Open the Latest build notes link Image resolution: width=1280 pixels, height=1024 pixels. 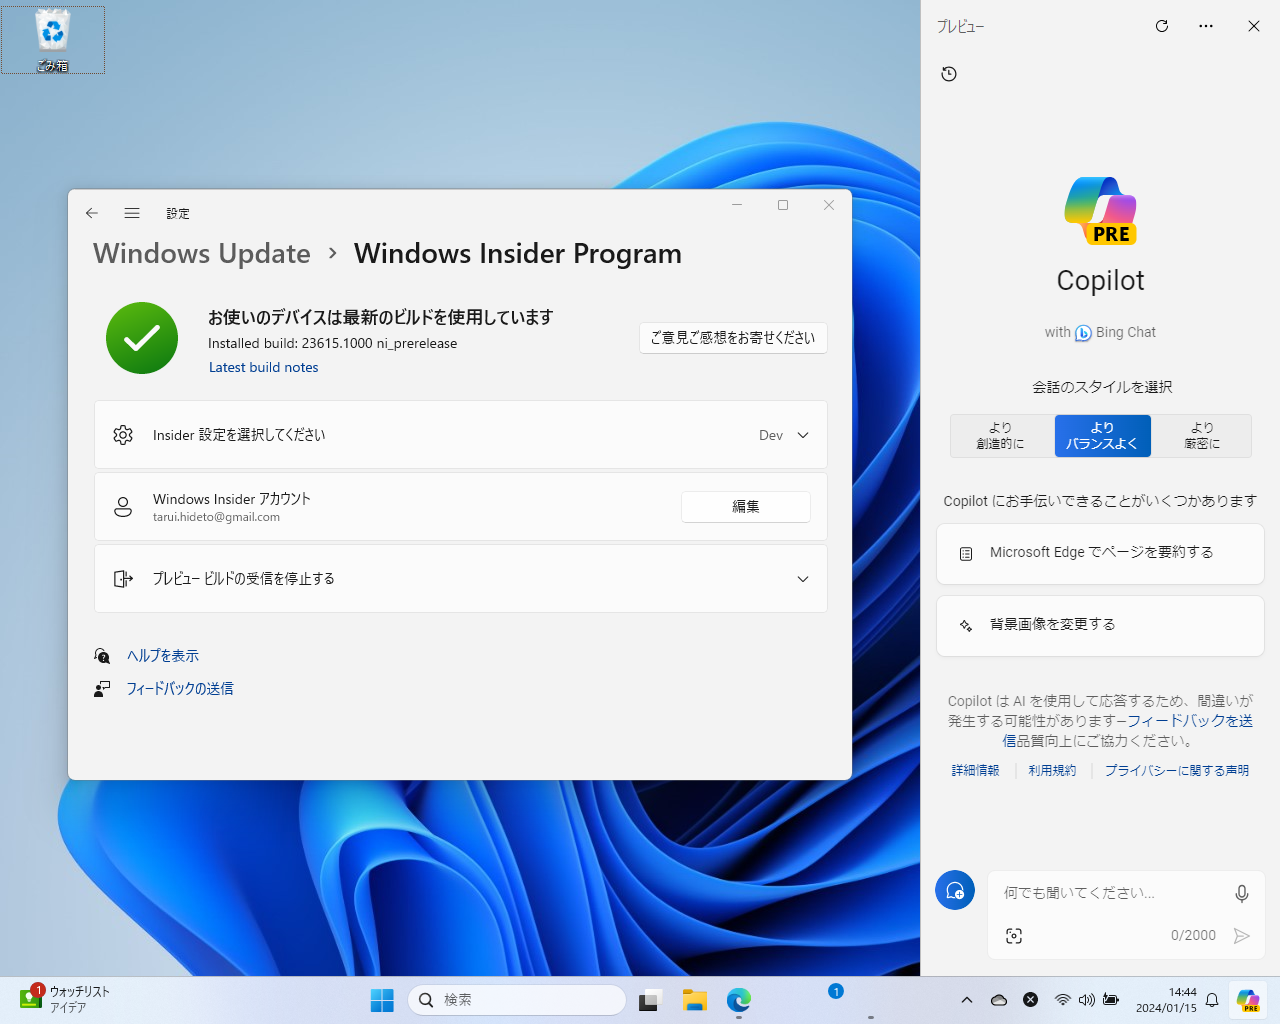pos(263,367)
